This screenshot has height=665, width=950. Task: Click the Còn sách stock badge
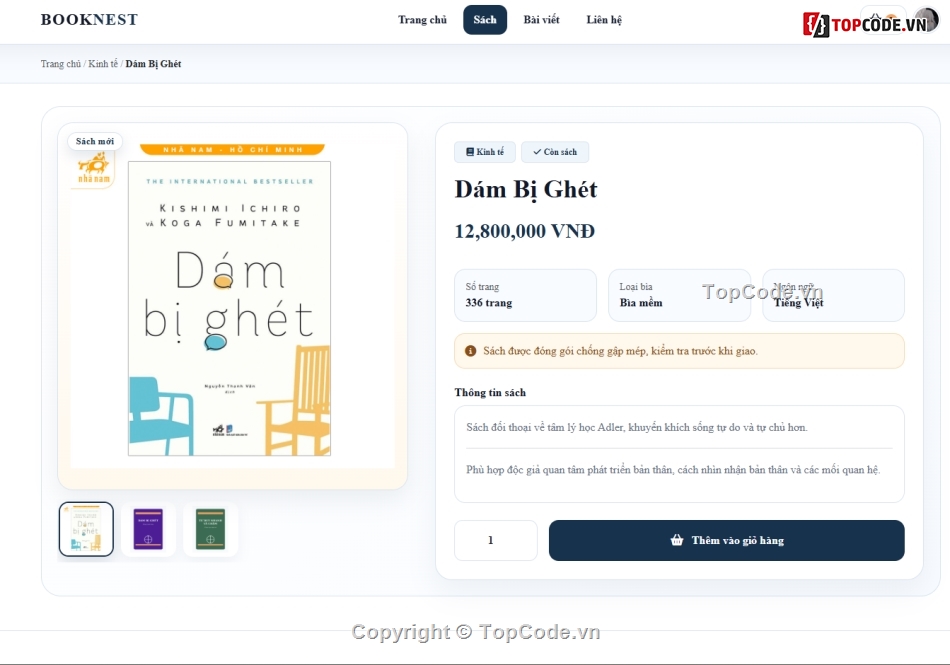coord(555,152)
